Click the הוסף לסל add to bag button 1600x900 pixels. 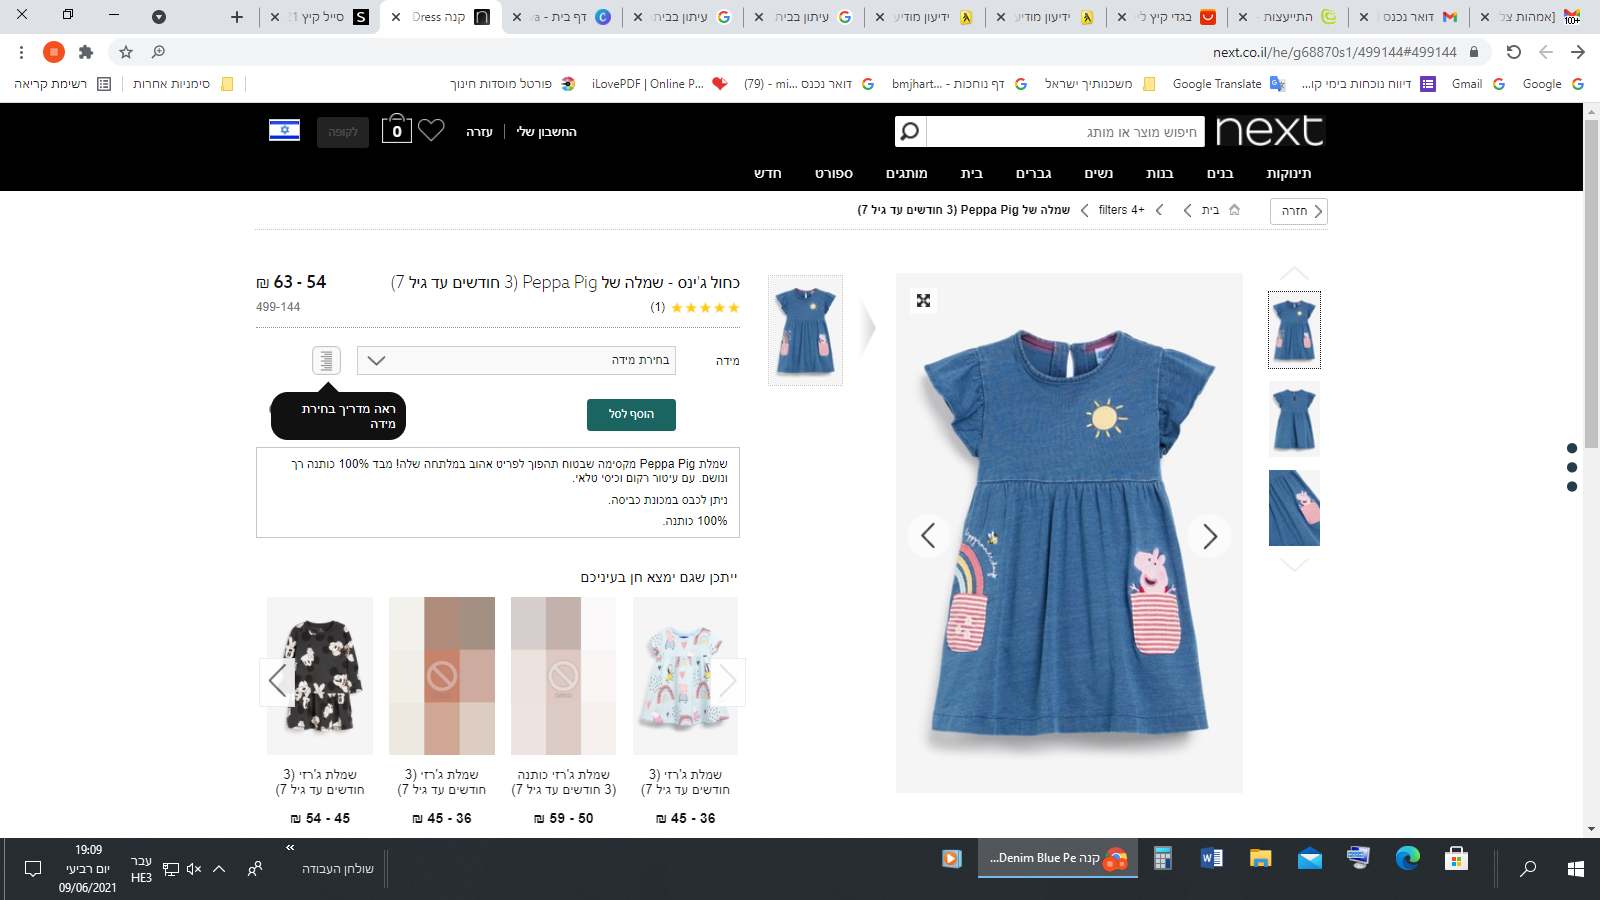631,414
